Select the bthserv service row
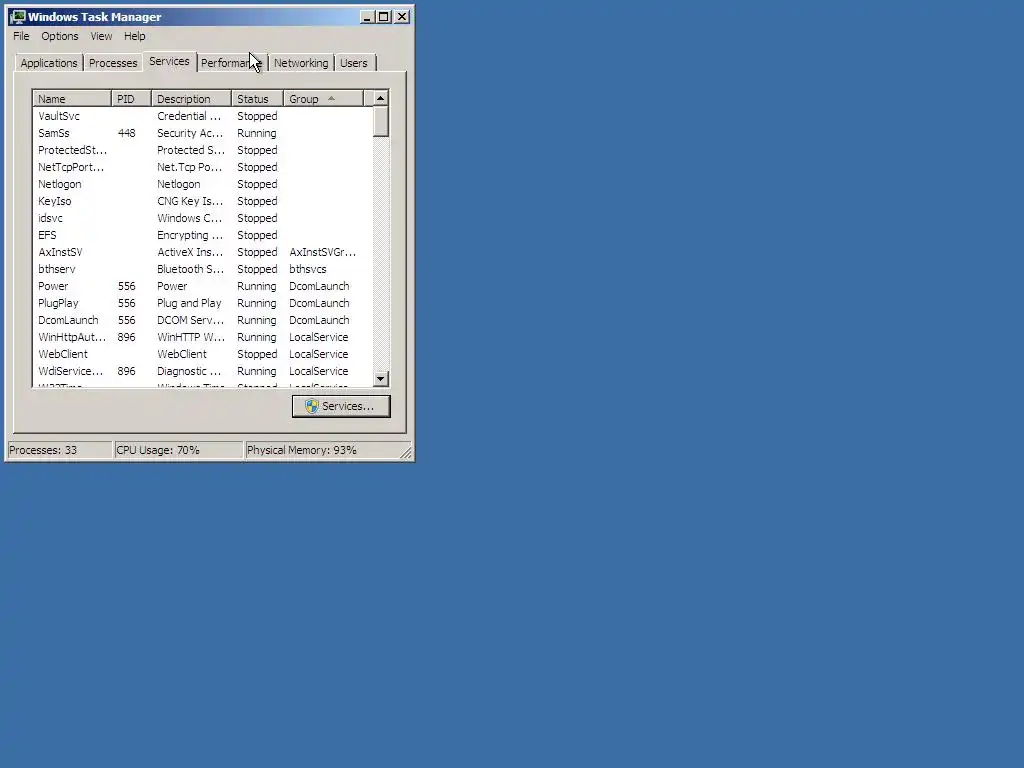Image resolution: width=1024 pixels, height=768 pixels. (x=202, y=269)
